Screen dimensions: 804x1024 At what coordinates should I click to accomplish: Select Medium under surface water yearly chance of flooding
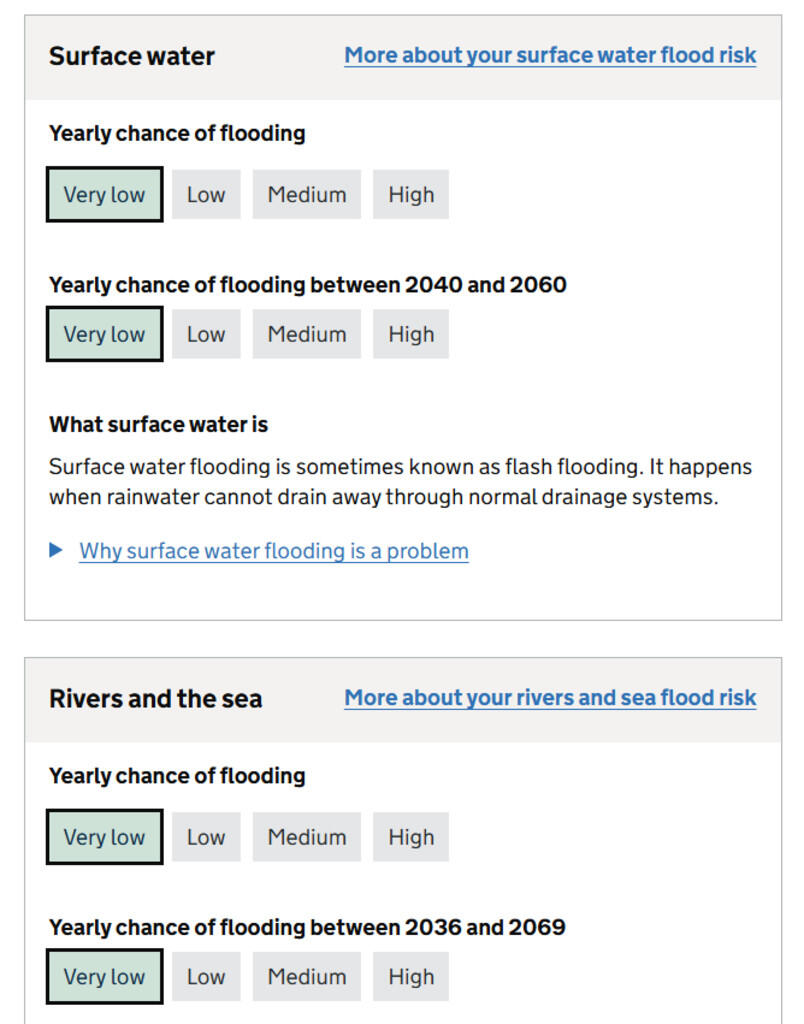[x=306, y=194]
